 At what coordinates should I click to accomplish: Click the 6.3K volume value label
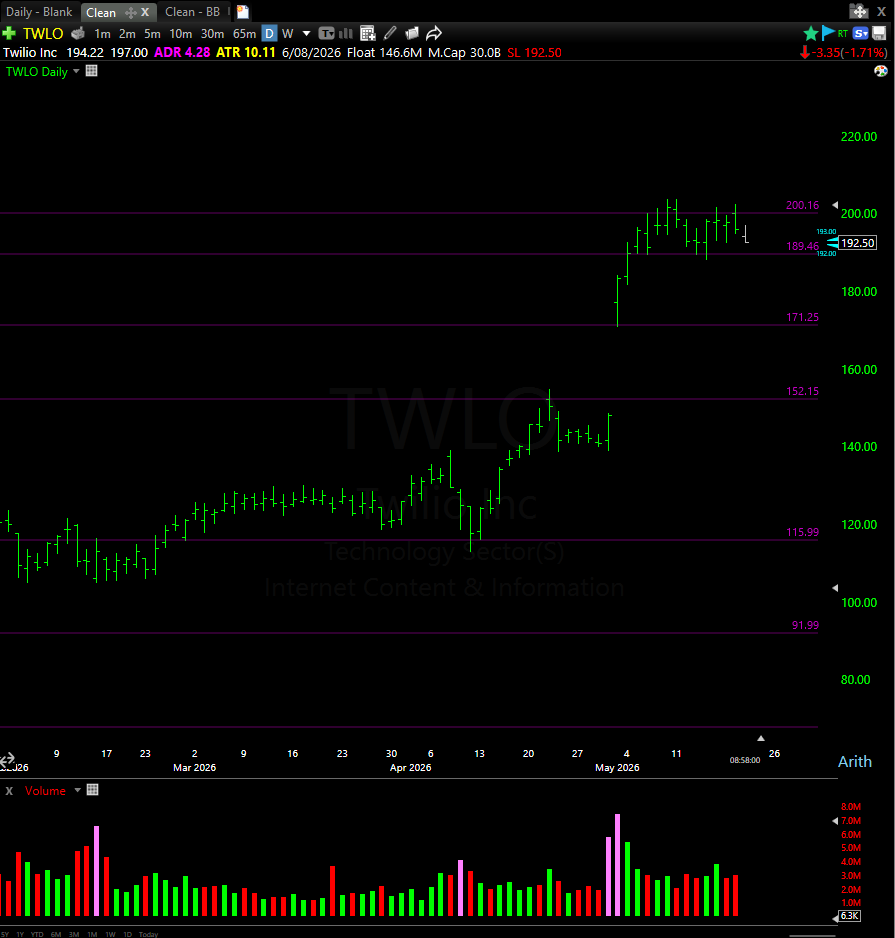point(850,916)
